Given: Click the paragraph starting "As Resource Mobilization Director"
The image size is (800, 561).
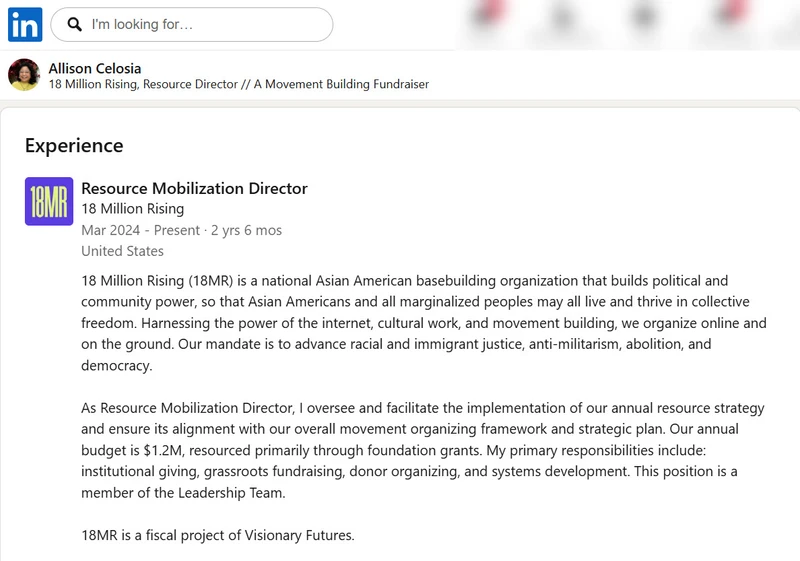Looking at the screenshot, I should coord(423,450).
